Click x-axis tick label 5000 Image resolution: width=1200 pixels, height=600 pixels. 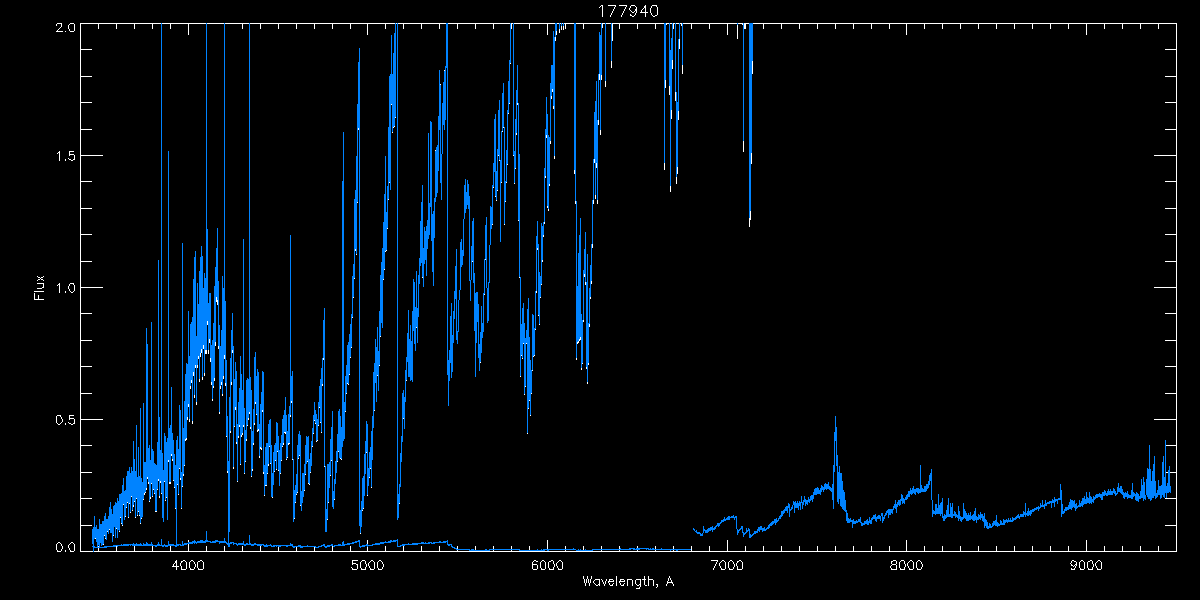[367, 565]
